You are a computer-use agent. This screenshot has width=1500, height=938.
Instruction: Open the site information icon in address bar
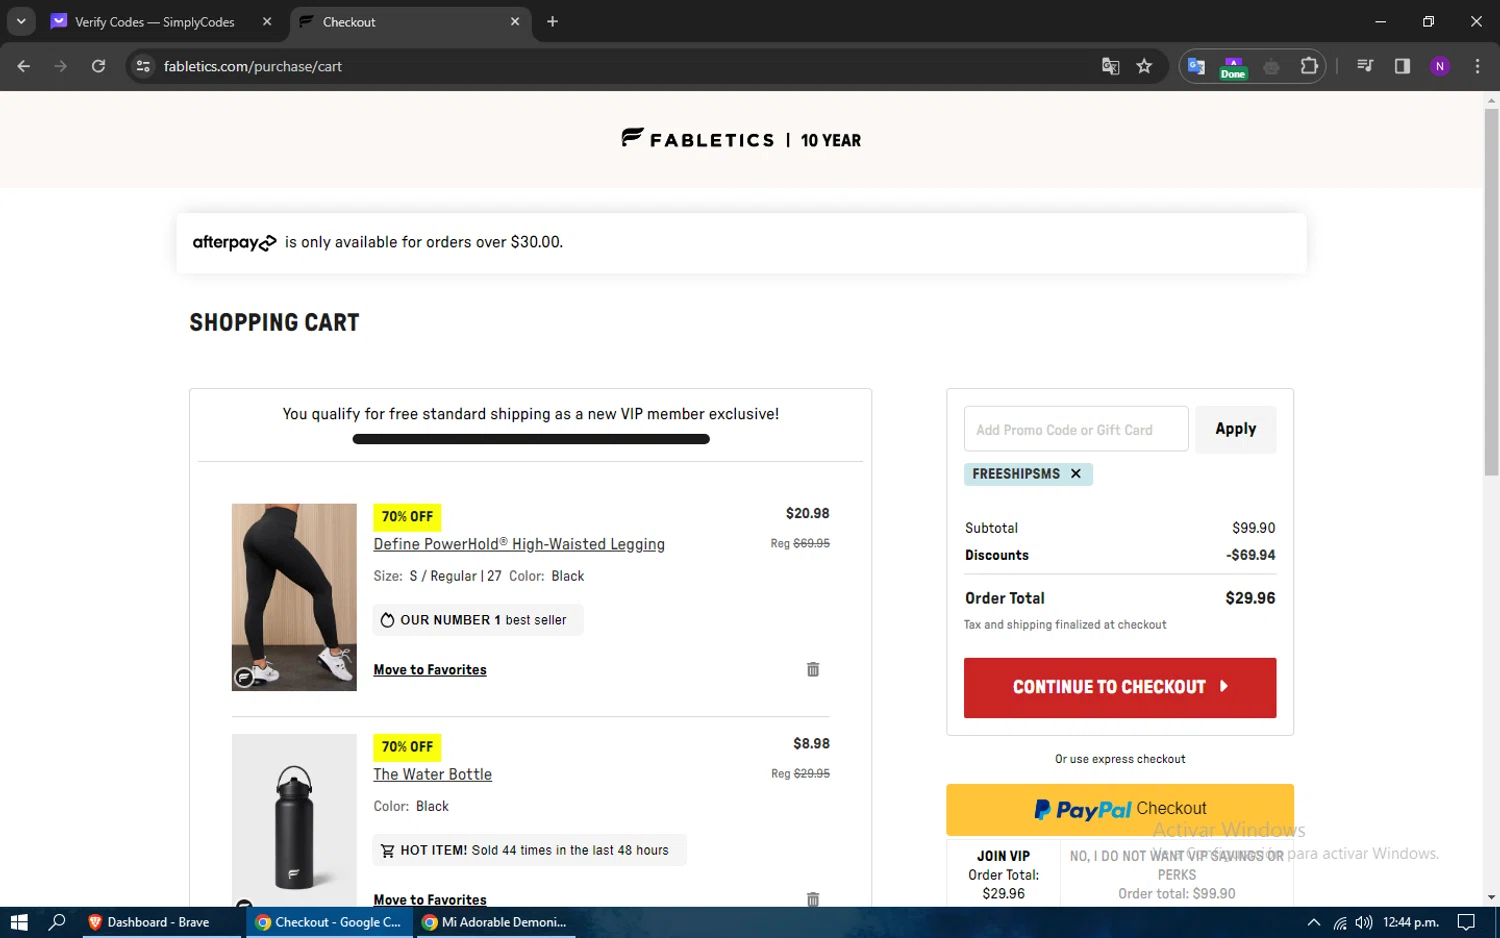pyautogui.click(x=143, y=66)
